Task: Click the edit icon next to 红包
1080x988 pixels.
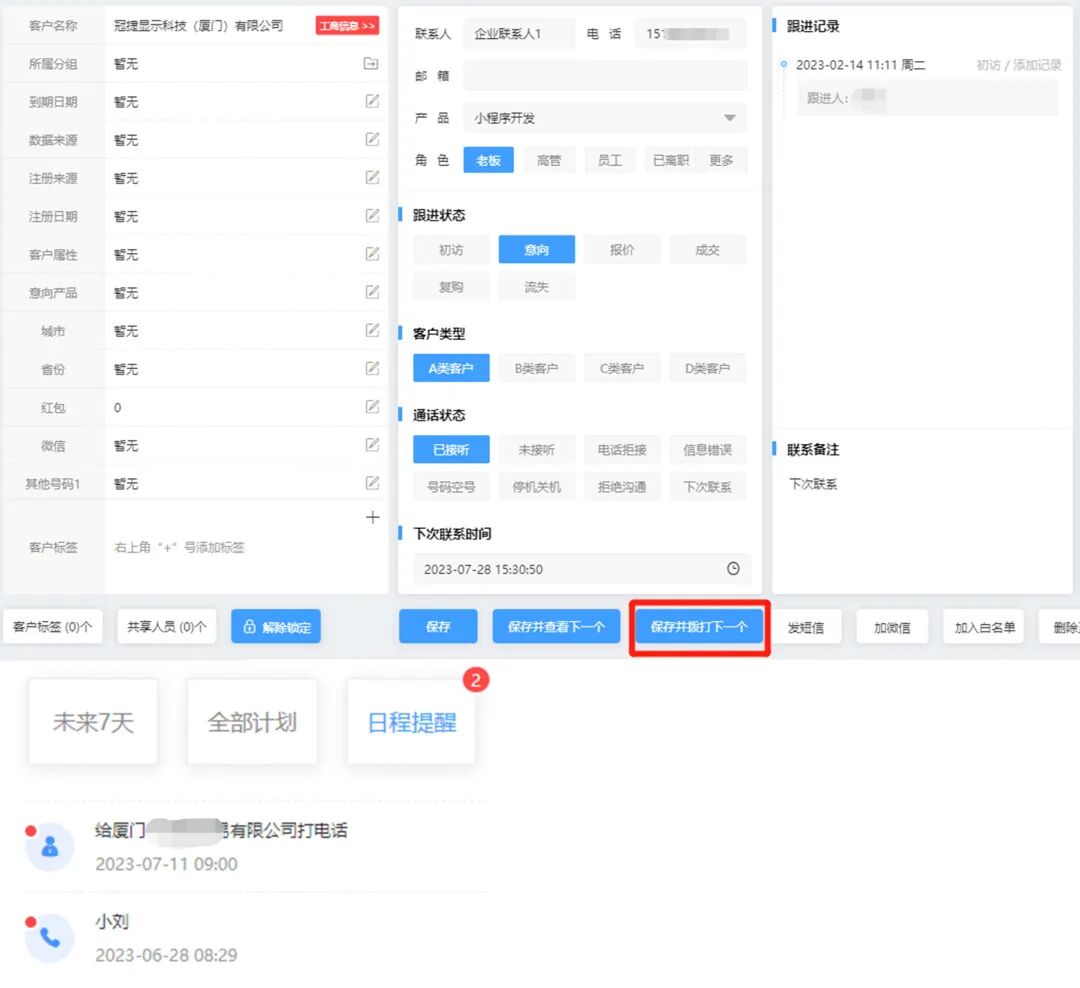Action: (371, 407)
